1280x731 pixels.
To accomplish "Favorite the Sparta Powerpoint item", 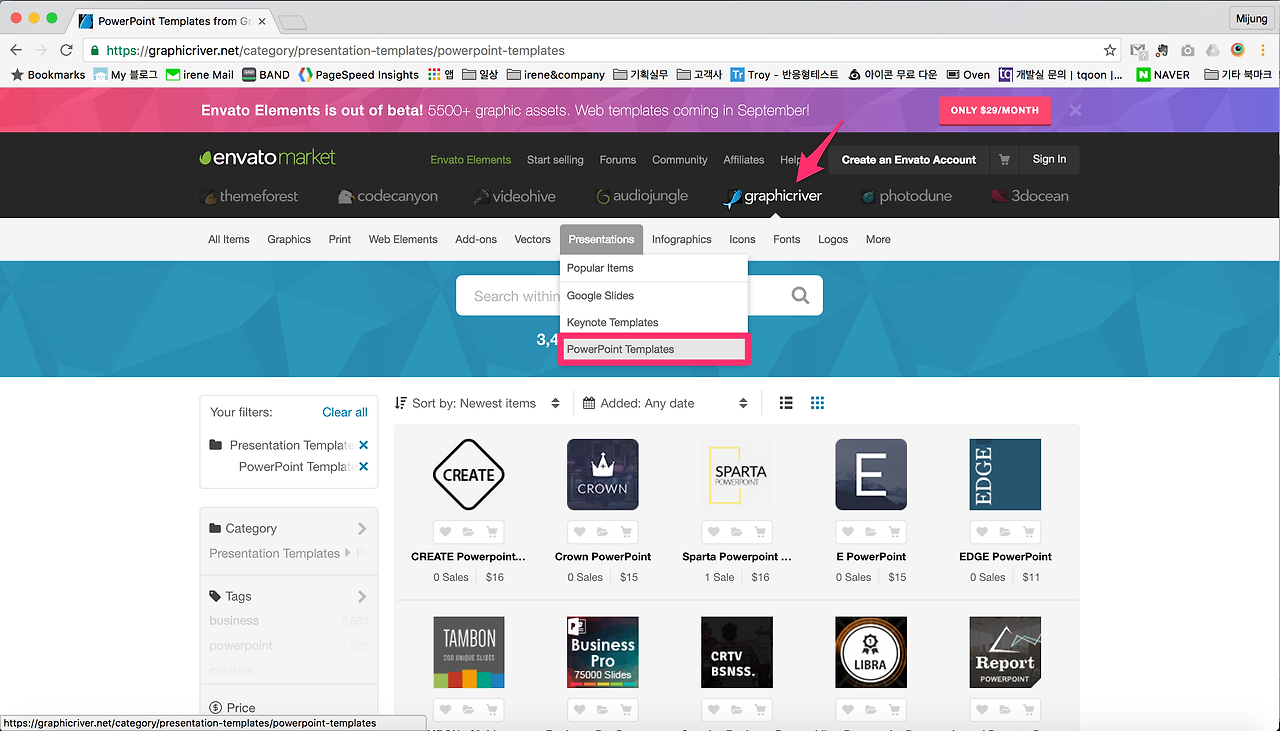I will coord(713,532).
